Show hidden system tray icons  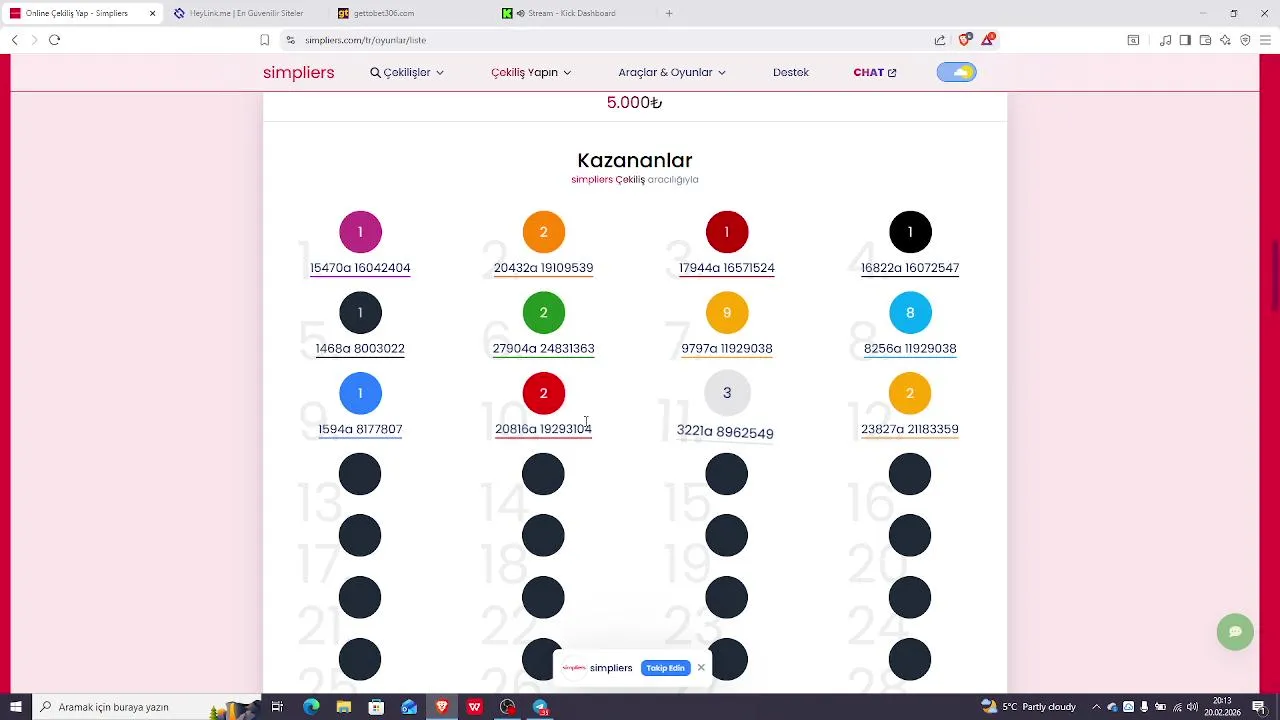1096,707
